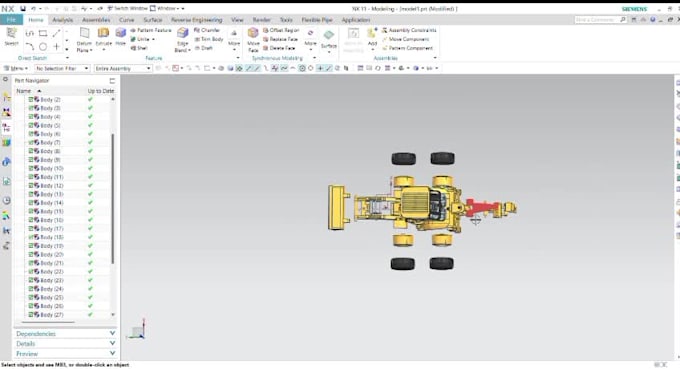Expand the Dependencies panel

[x=65, y=333]
